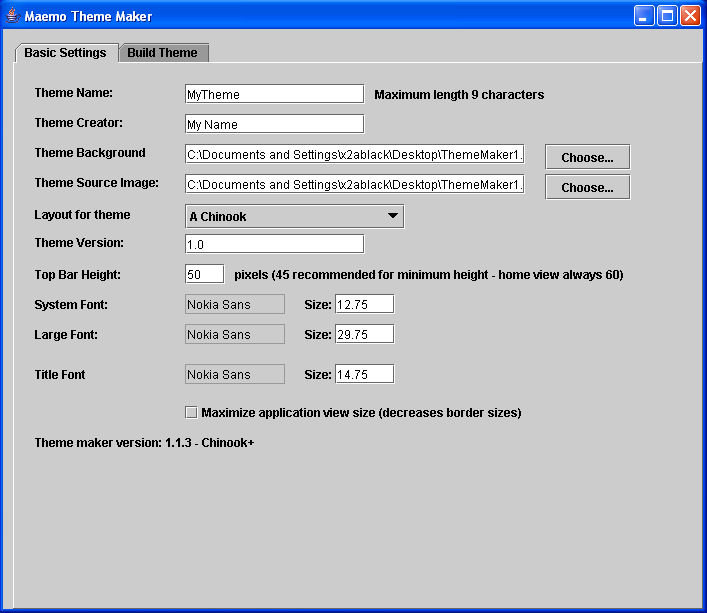This screenshot has width=707, height=613.
Task: Click Choose button for Theme Background
Action: (587, 157)
